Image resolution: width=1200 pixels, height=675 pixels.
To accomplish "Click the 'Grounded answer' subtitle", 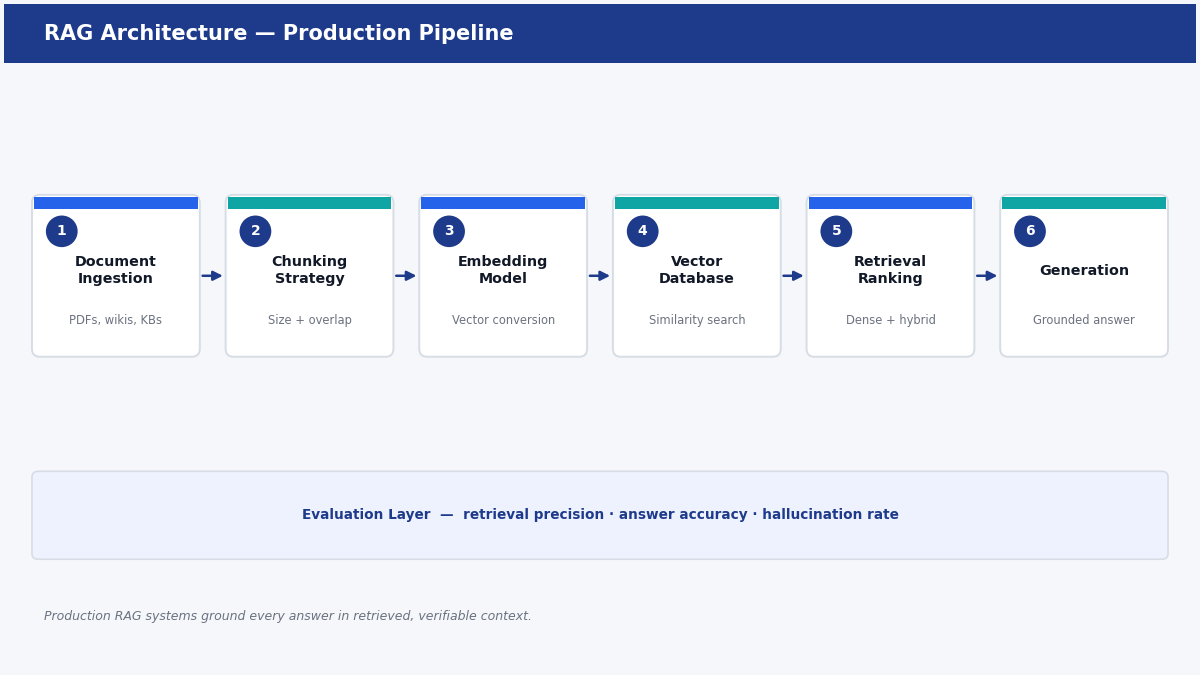I will pyautogui.click(x=1084, y=320).
